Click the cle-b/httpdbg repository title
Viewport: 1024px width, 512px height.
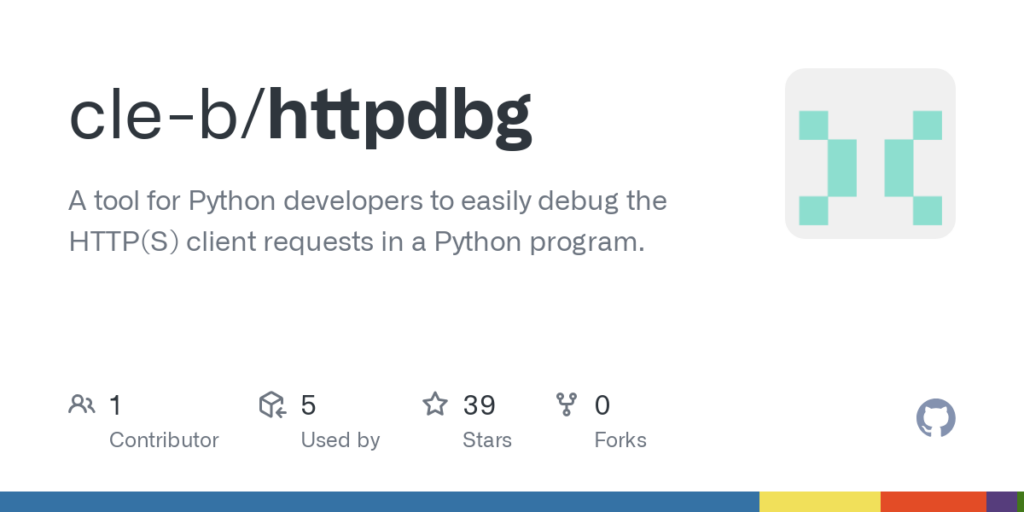click(300, 116)
